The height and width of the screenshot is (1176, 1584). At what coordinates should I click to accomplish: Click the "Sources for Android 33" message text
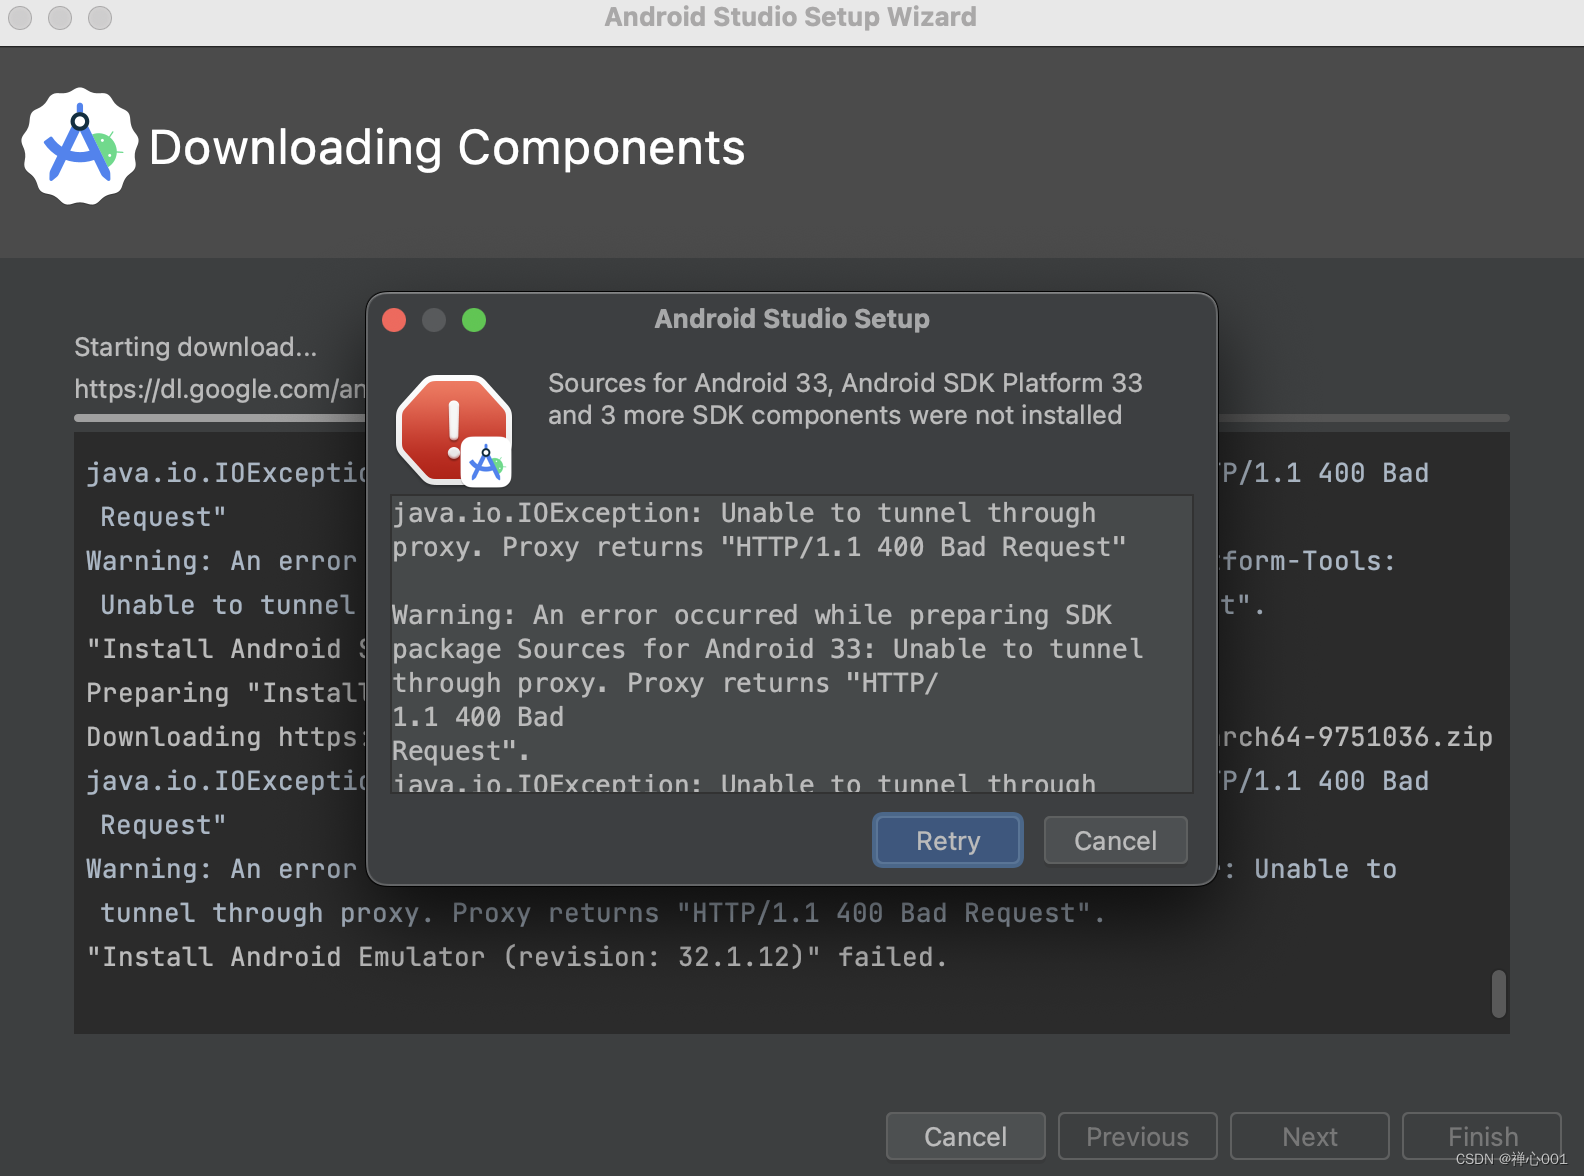click(x=844, y=399)
